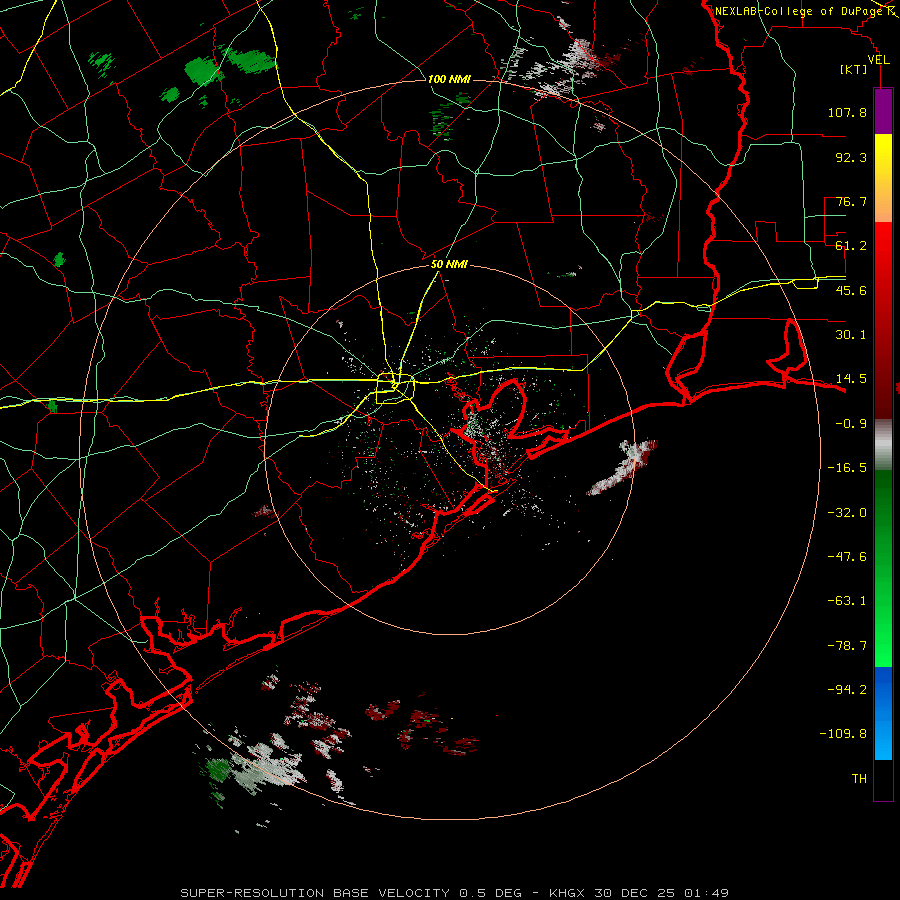Viewport: 900px width, 900px height.
Task: Click "SUPER-RESOLUTION BASE VELOCITY 0.5 DEG" caption text
Action: [x=351, y=893]
